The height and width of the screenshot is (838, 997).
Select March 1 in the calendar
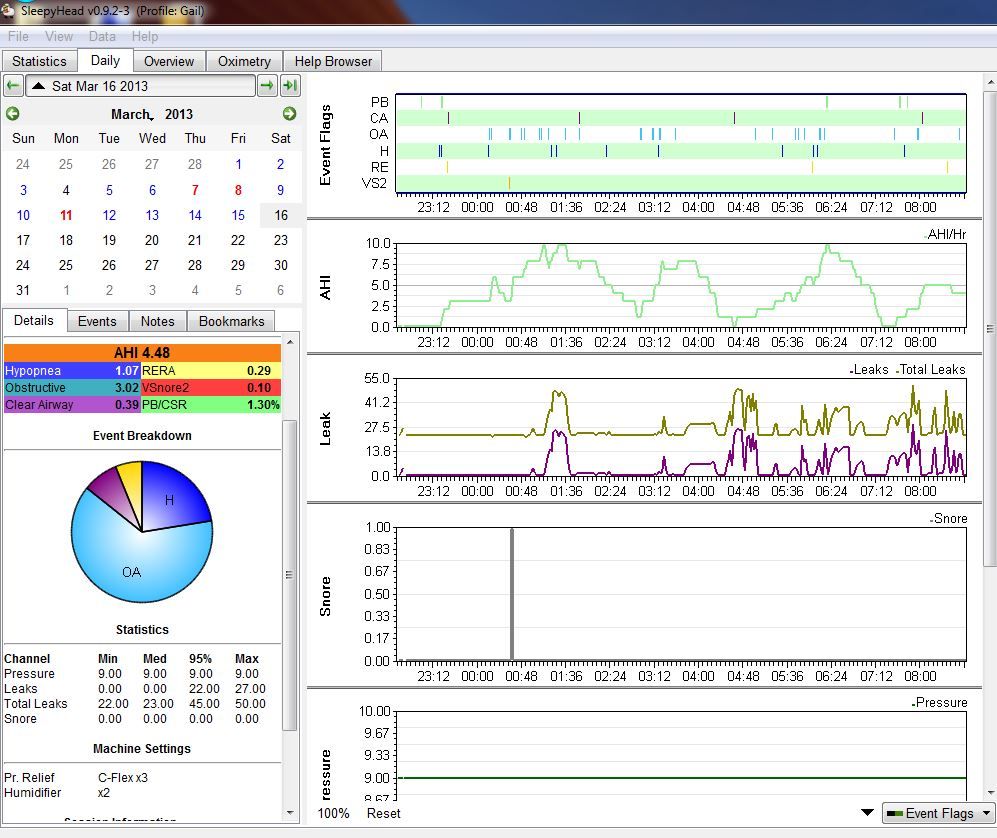coord(238,164)
